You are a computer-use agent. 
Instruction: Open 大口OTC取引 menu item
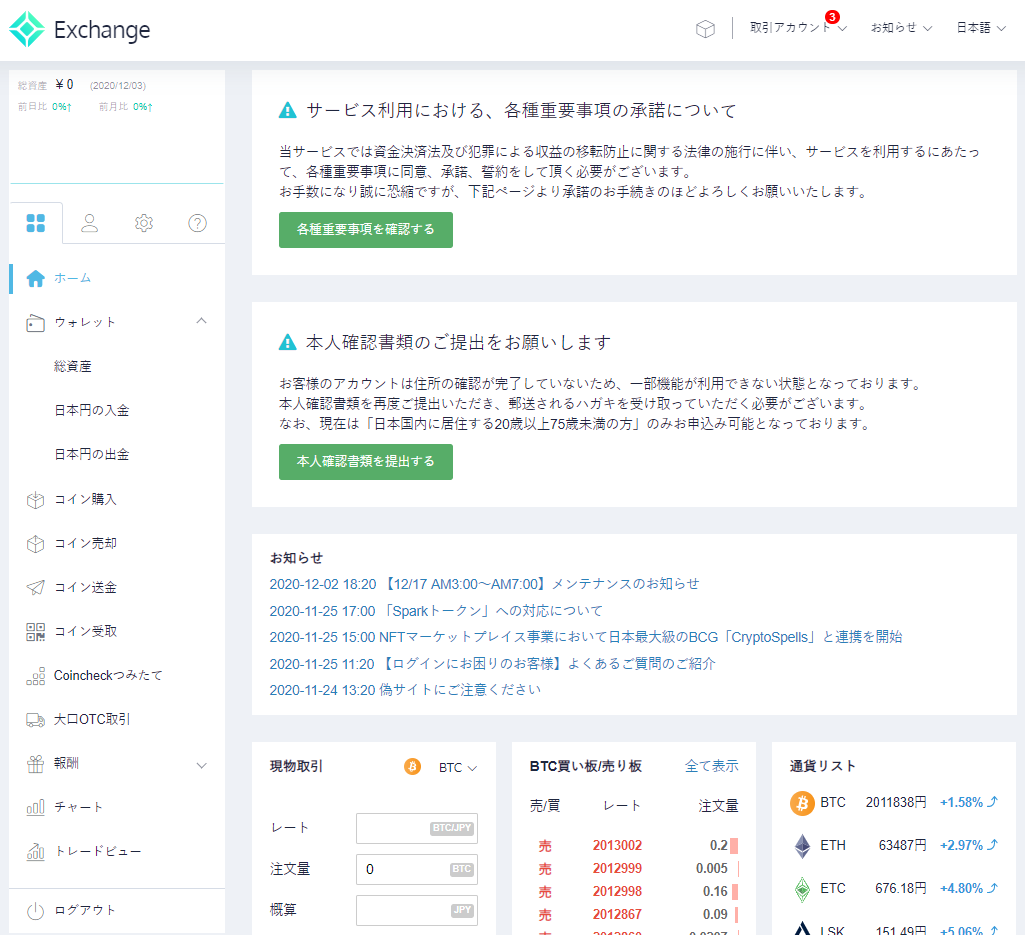92,719
